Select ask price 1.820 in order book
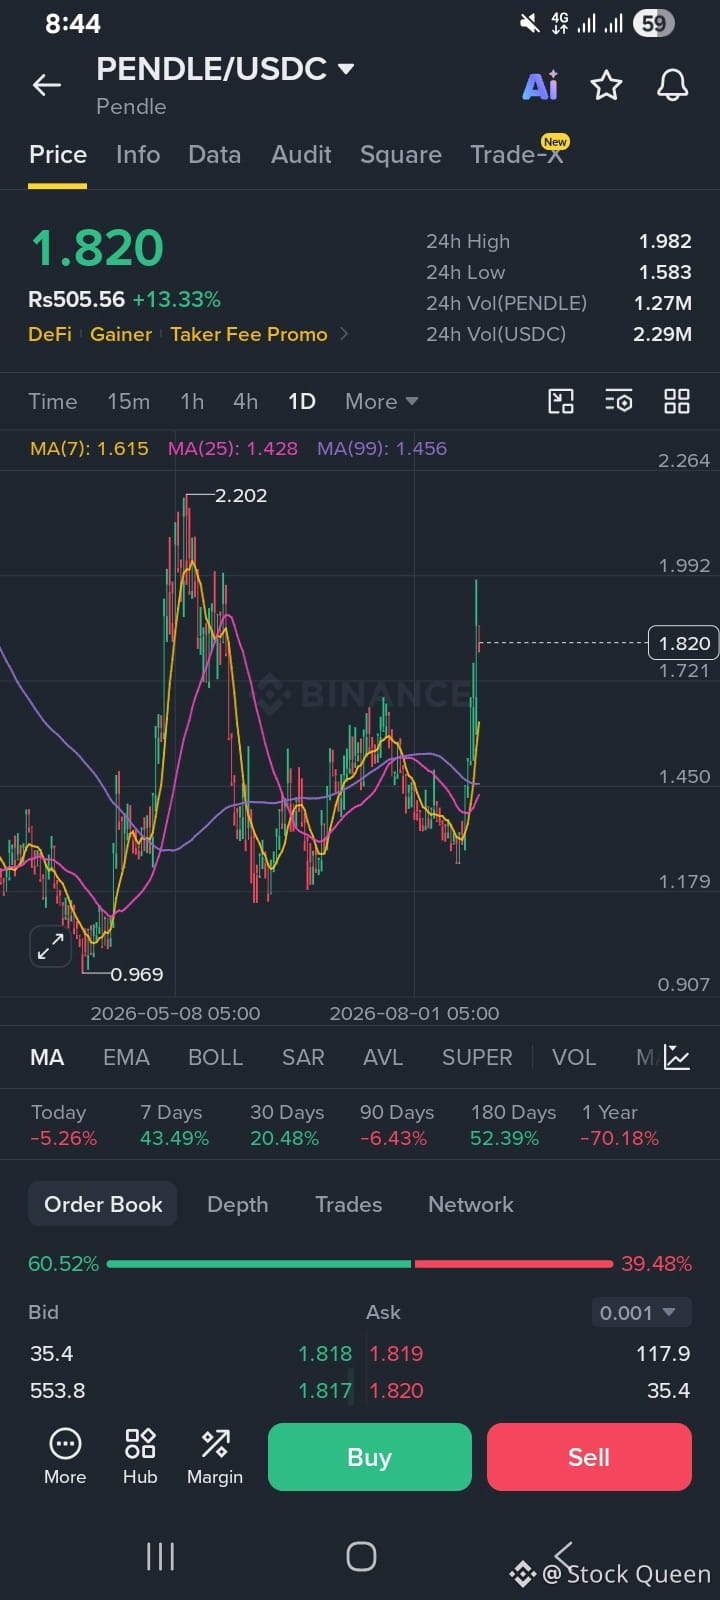The image size is (720, 1600). point(397,1390)
